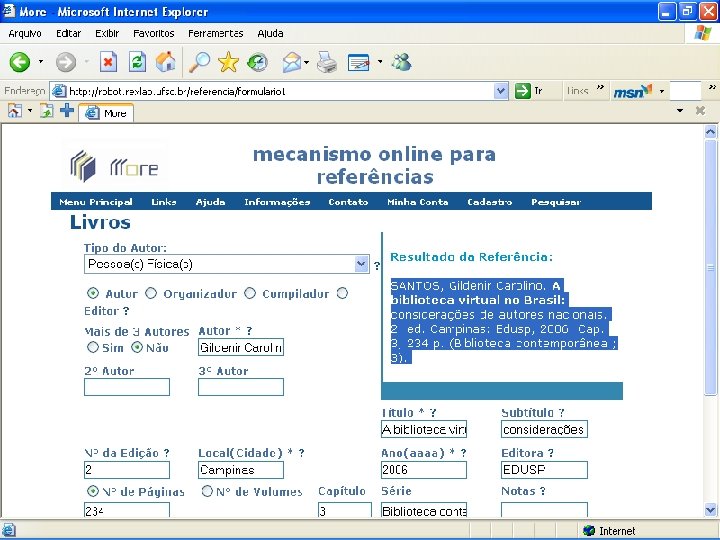Open the address bar dropdown arrow
The height and width of the screenshot is (540, 720).
(x=501, y=91)
